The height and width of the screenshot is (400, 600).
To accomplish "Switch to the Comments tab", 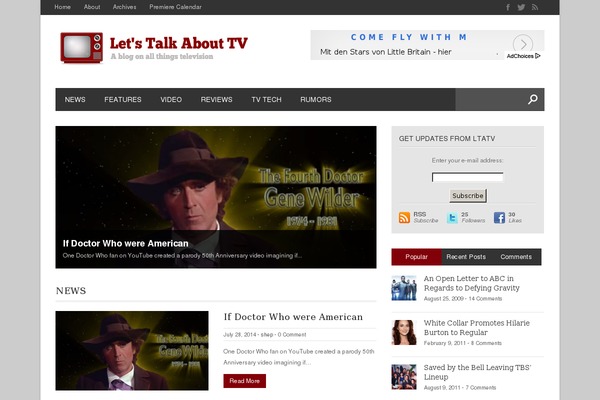I will [516, 257].
